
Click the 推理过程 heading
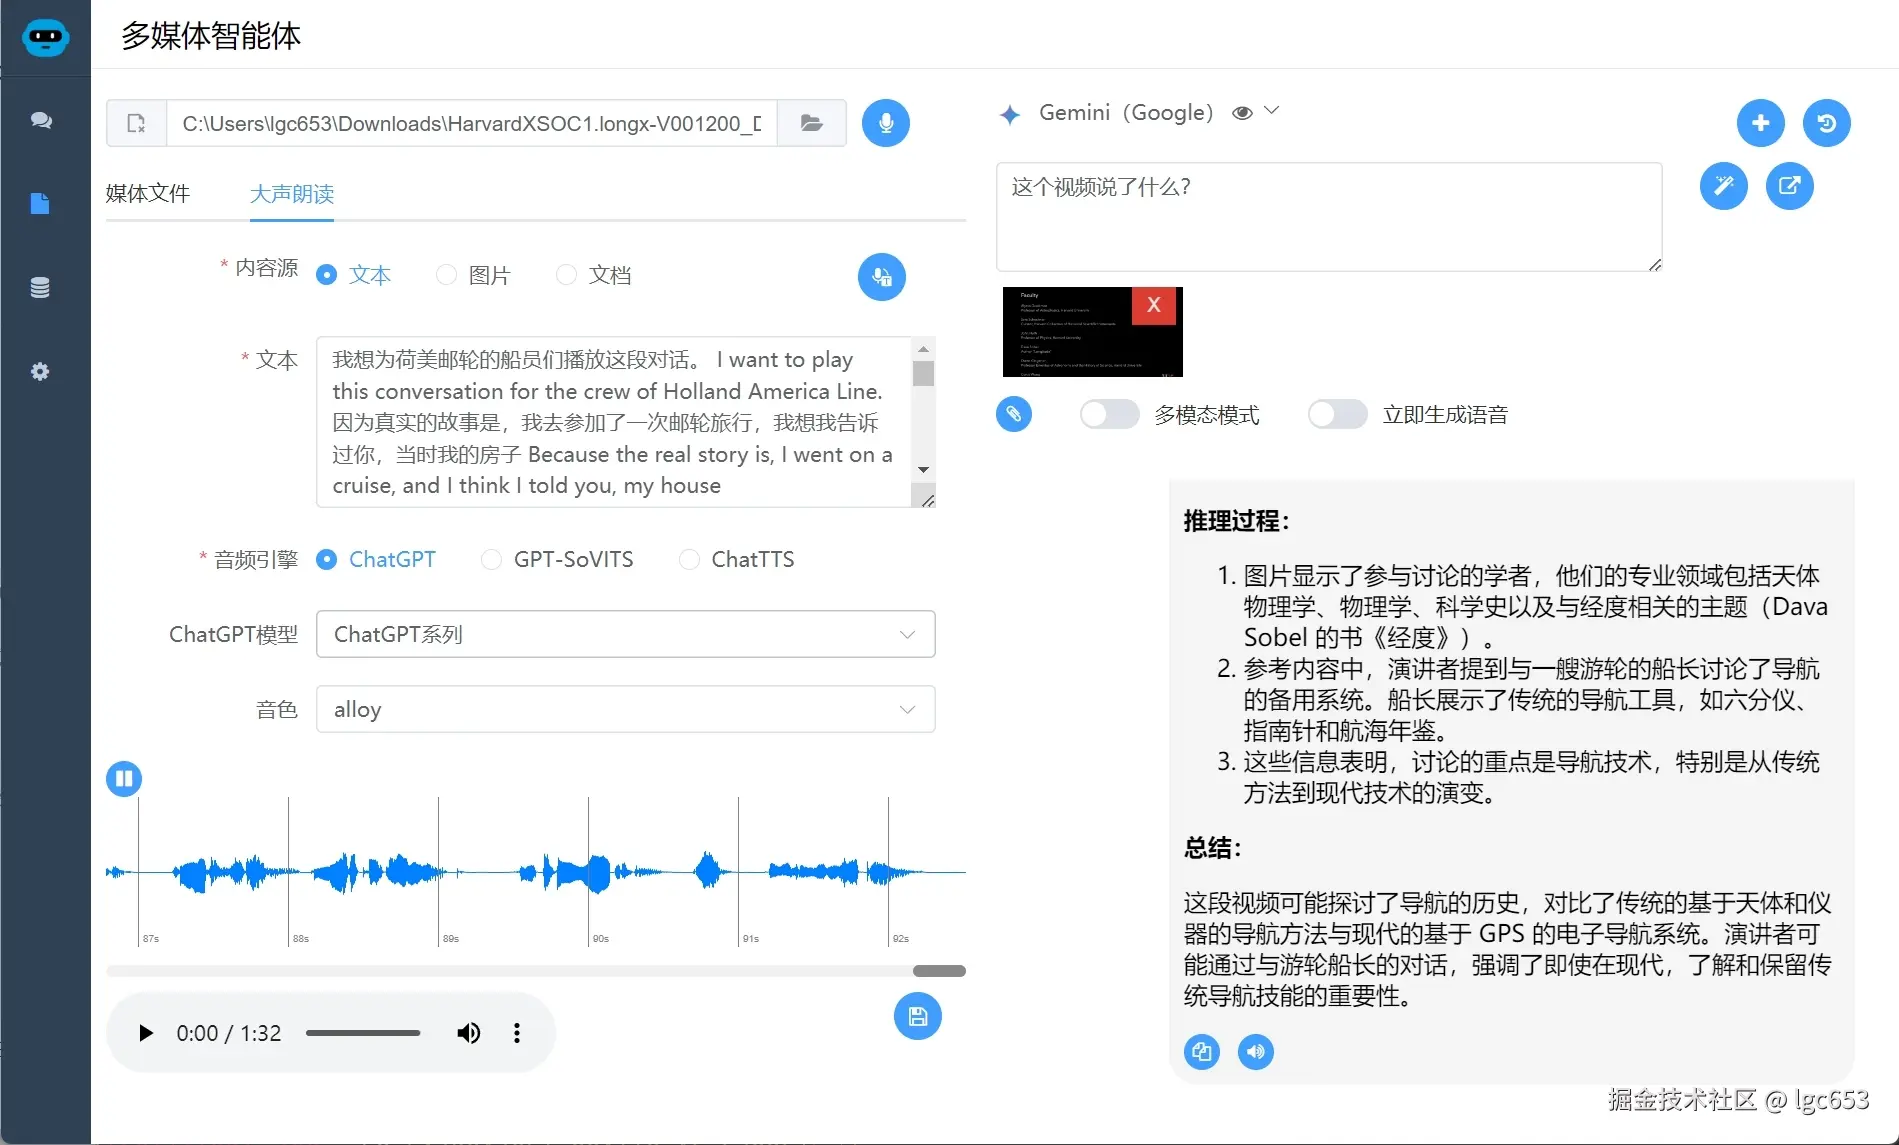(x=1237, y=521)
